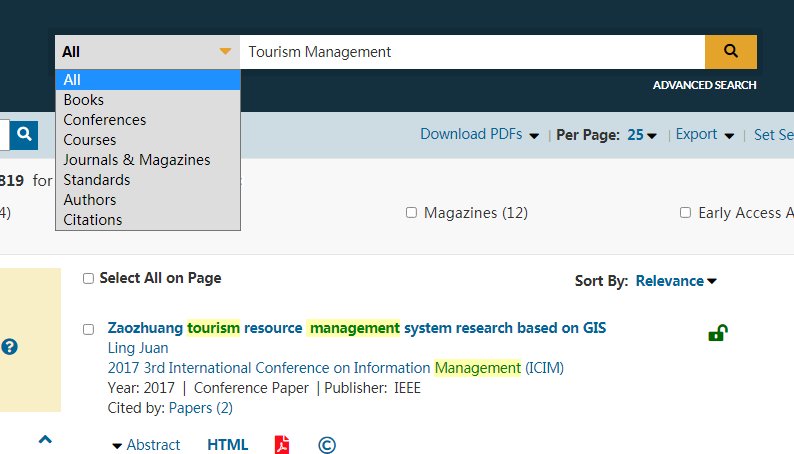Open the Sort By Relevance dropdown

click(x=676, y=281)
